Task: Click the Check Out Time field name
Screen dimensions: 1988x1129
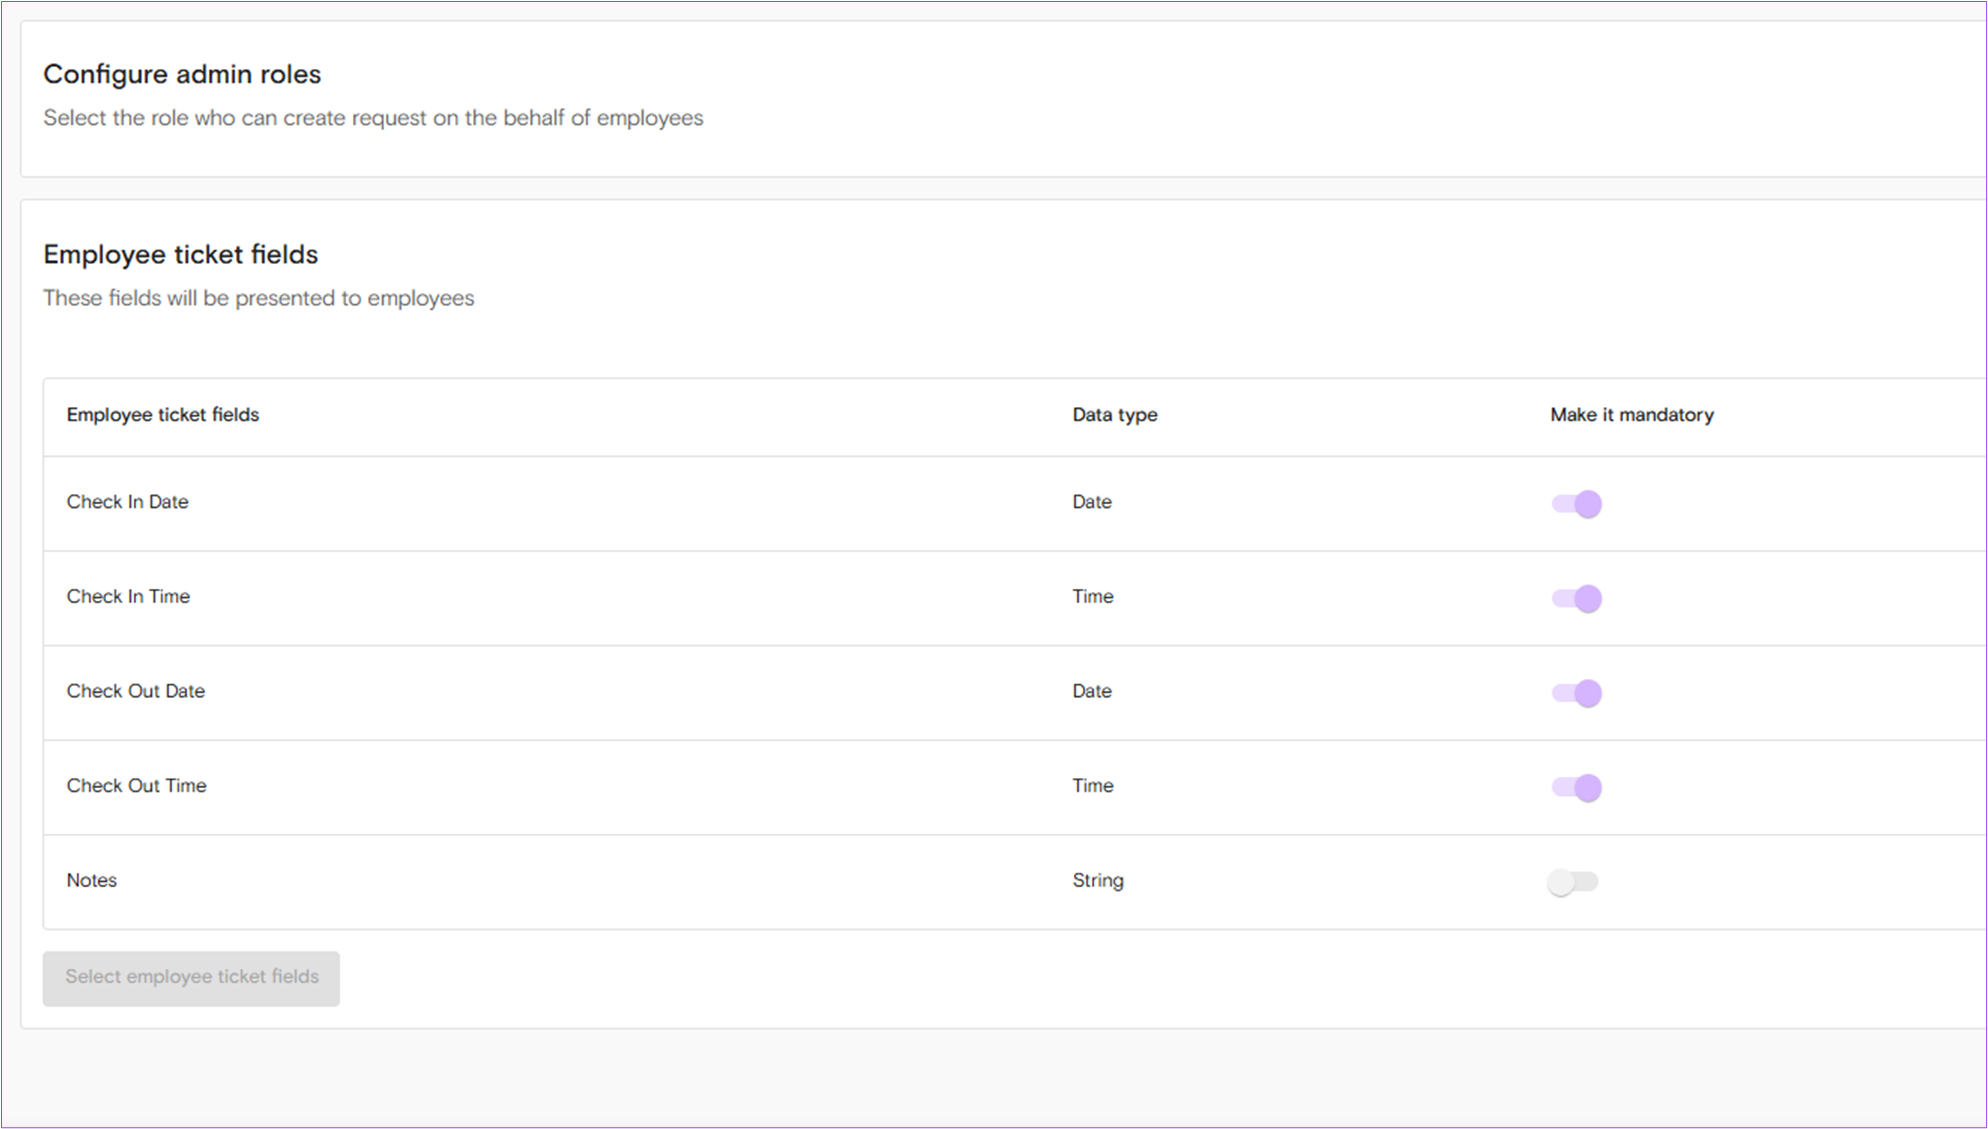Action: [x=137, y=786]
